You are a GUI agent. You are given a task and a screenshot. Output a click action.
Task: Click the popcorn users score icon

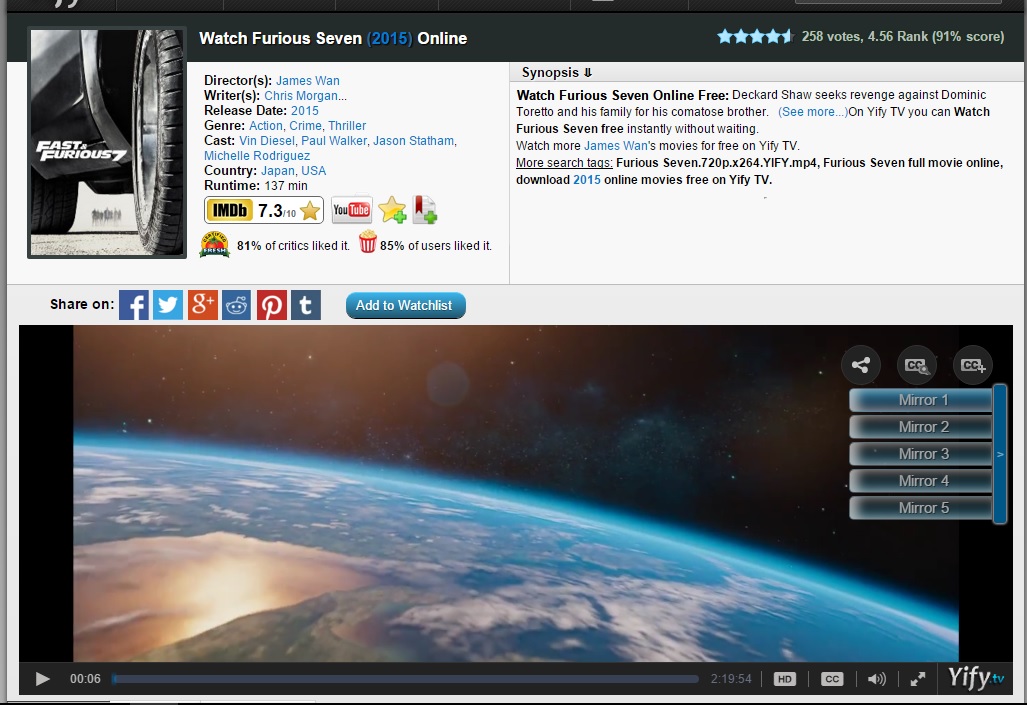pos(367,242)
